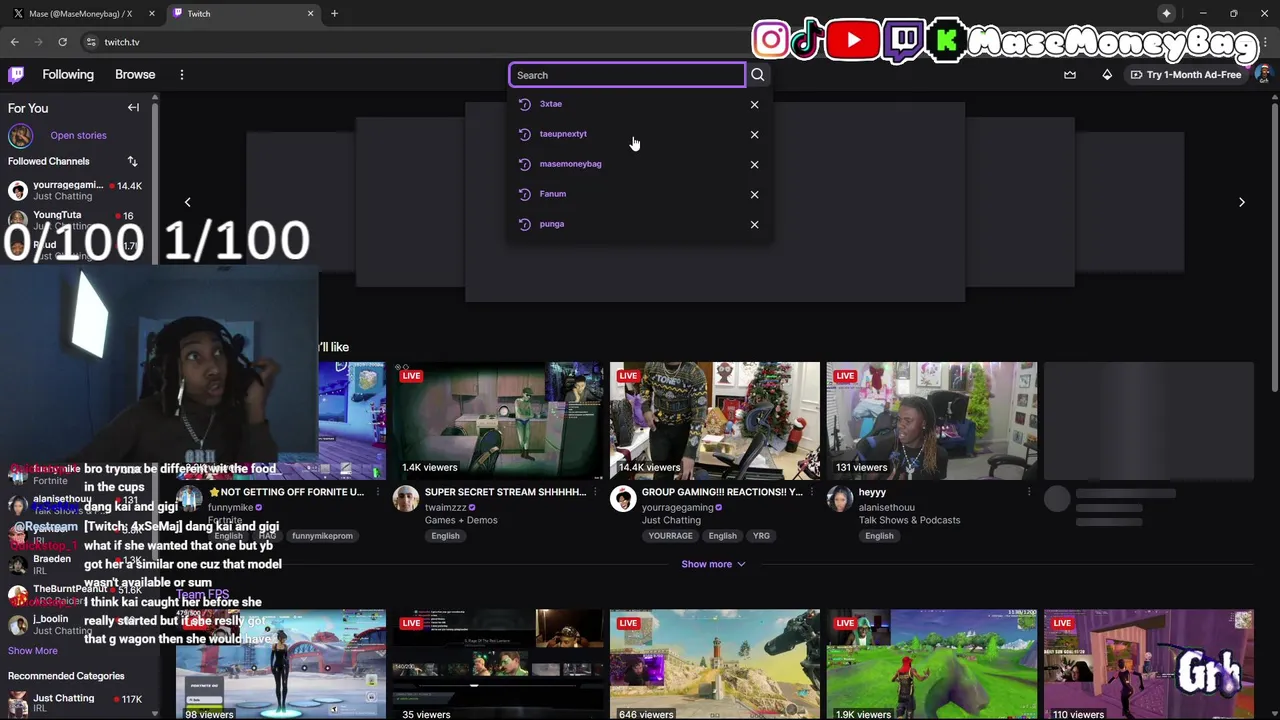Open alanisethouu channel avatar
The height and width of the screenshot is (720, 1280).
pyautogui.click(x=840, y=499)
